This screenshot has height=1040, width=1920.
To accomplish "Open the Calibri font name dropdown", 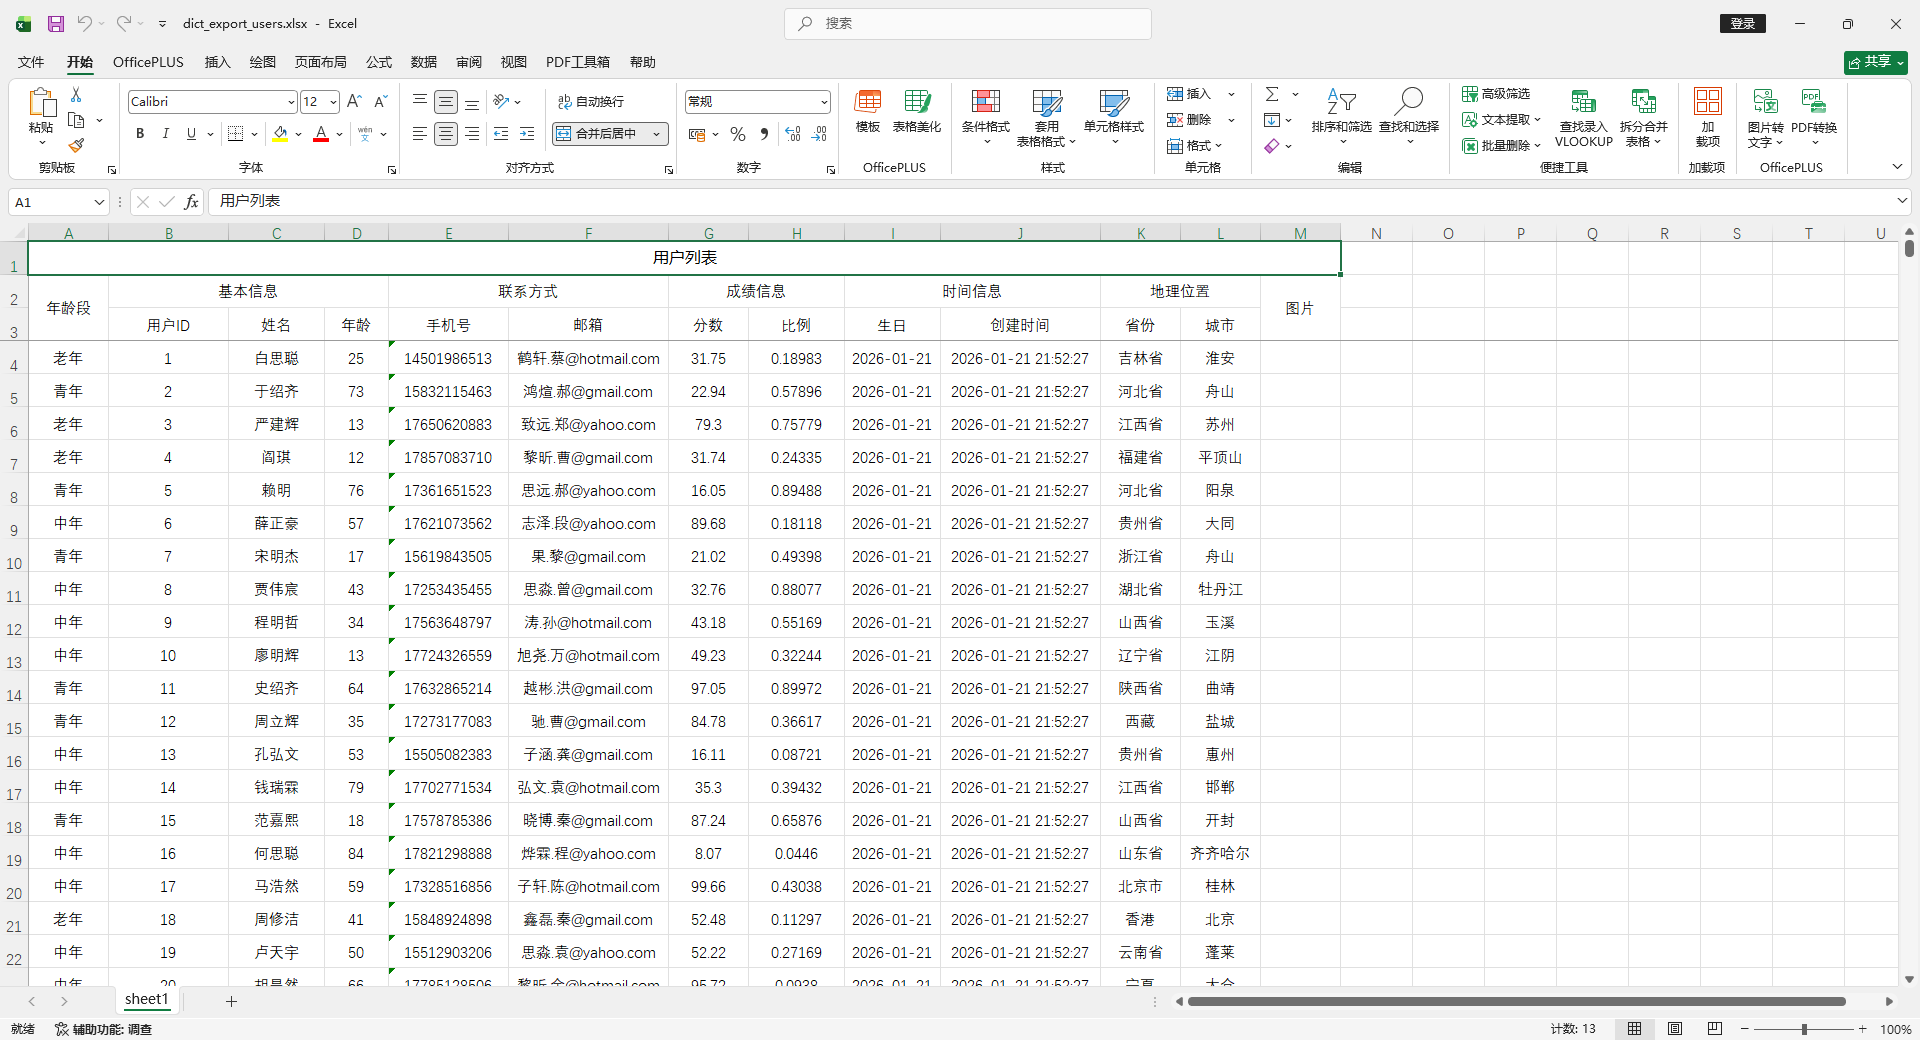I will coord(290,102).
